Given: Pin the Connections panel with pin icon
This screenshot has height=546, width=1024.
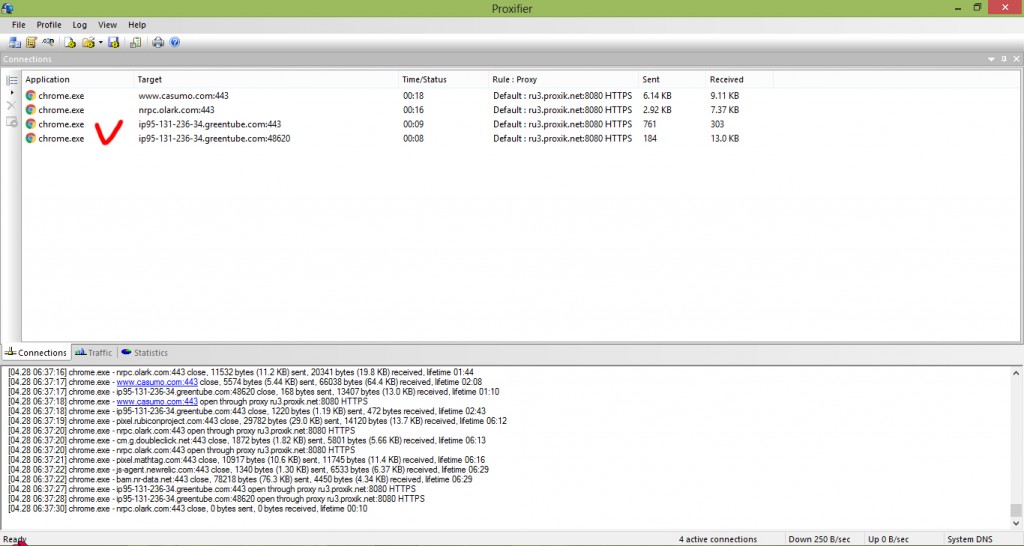Looking at the screenshot, I should (1004, 59).
